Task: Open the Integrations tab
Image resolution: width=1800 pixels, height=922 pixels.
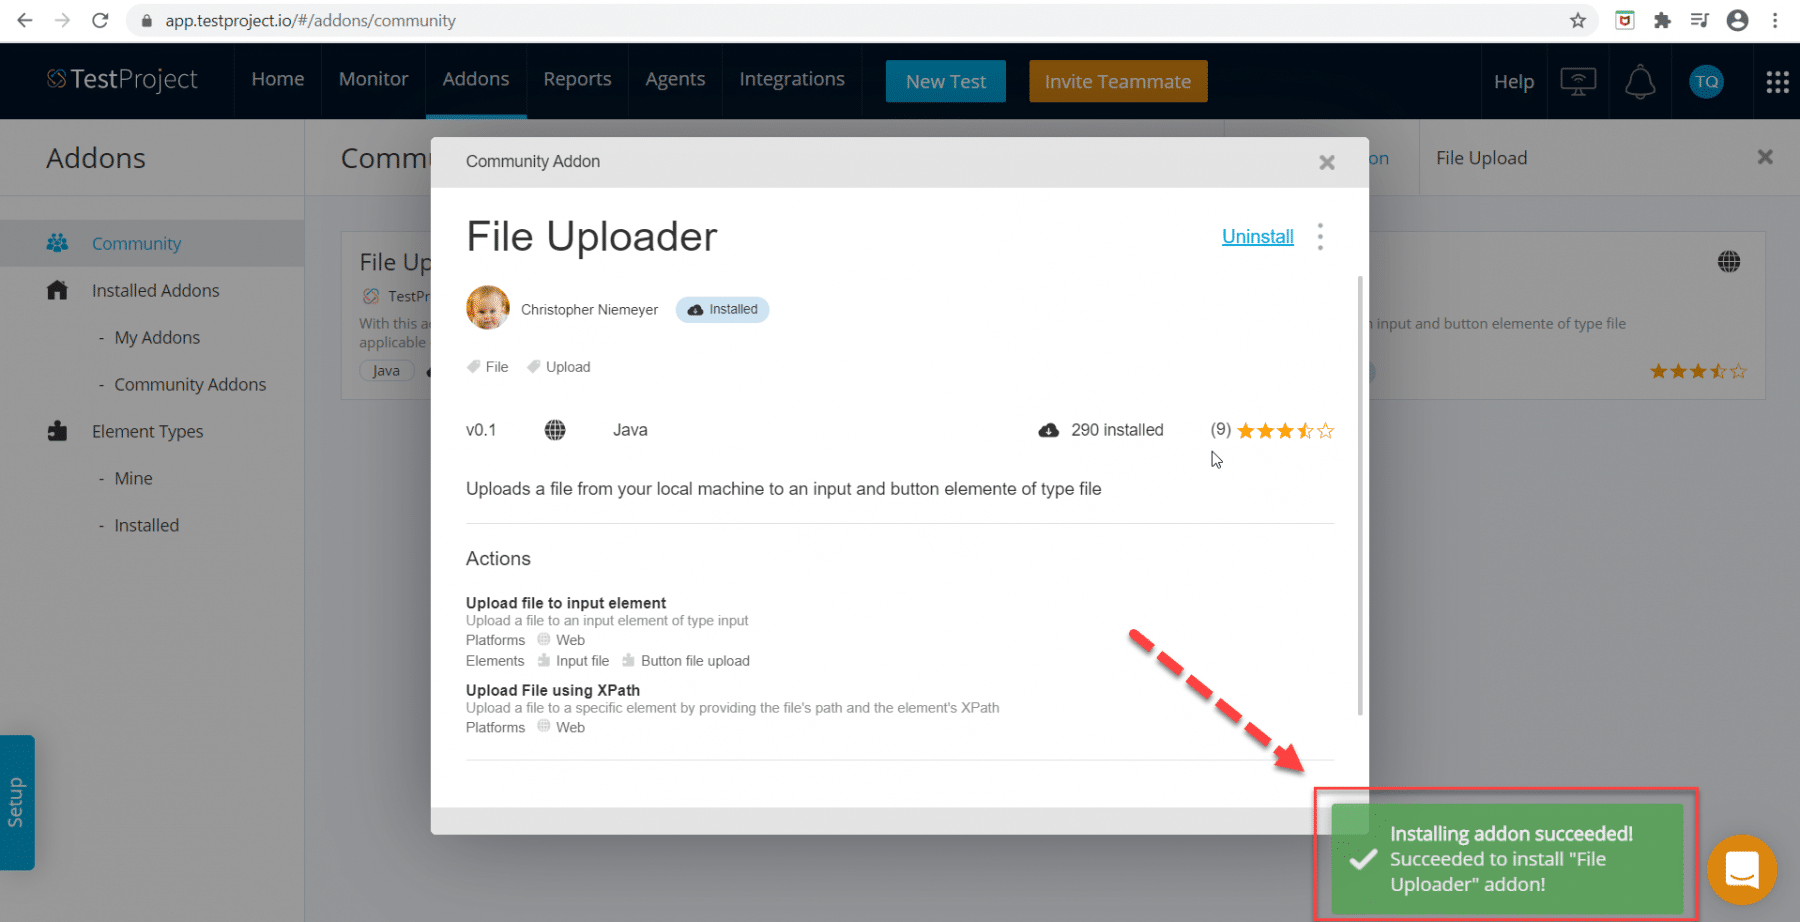Action: (x=792, y=79)
